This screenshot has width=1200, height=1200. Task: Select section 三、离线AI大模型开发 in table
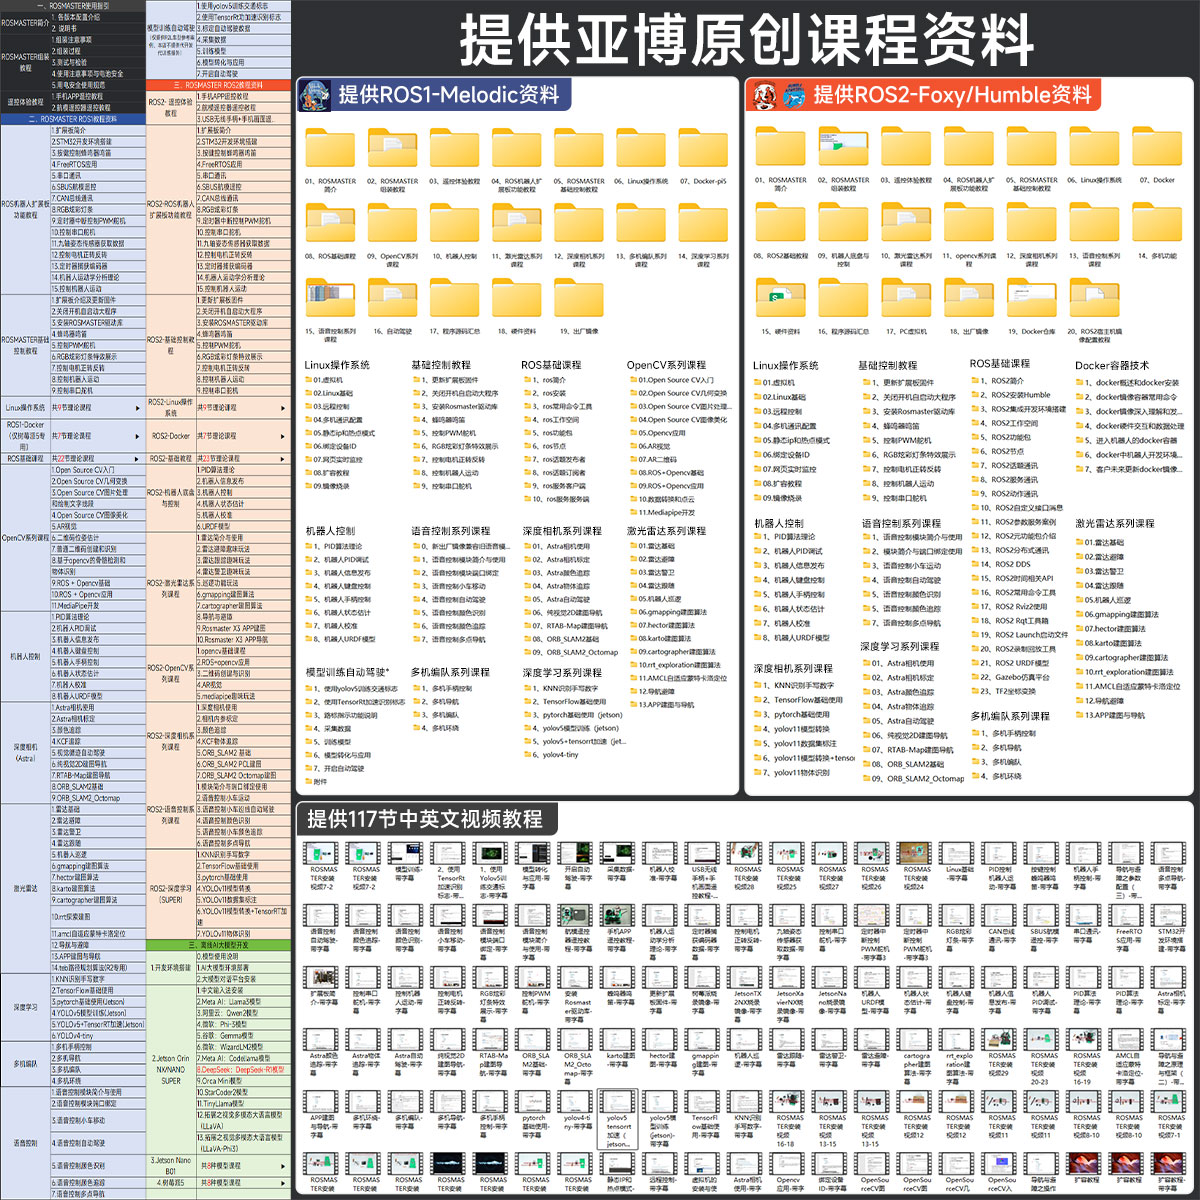[x=220, y=944]
